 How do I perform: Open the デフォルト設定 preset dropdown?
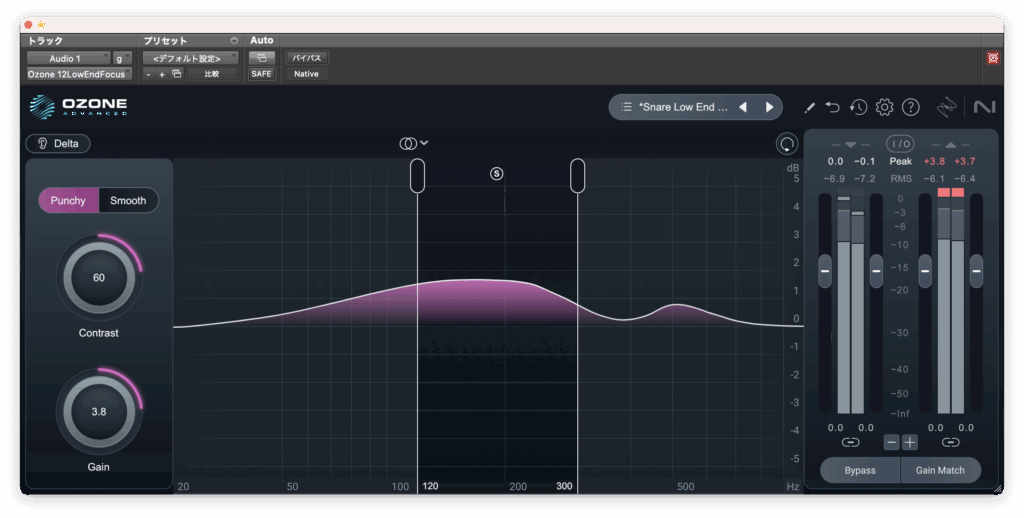pyautogui.click(x=190, y=58)
